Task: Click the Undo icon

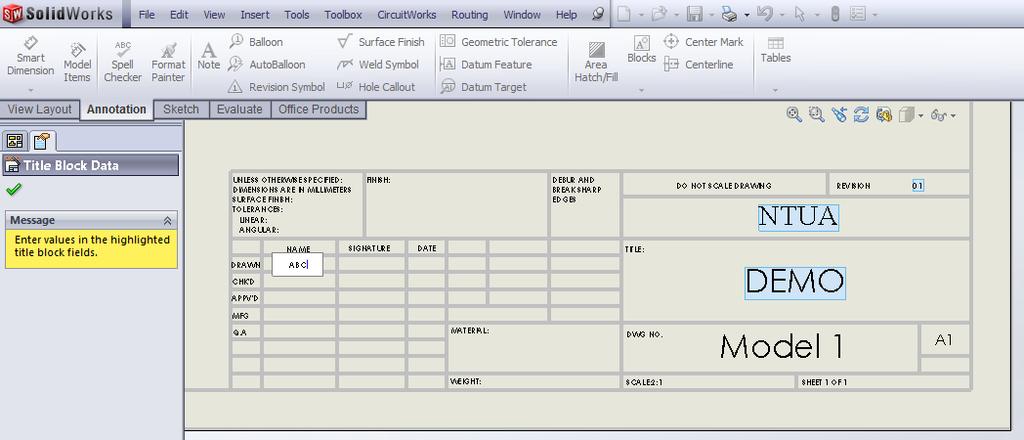Action: [765, 14]
